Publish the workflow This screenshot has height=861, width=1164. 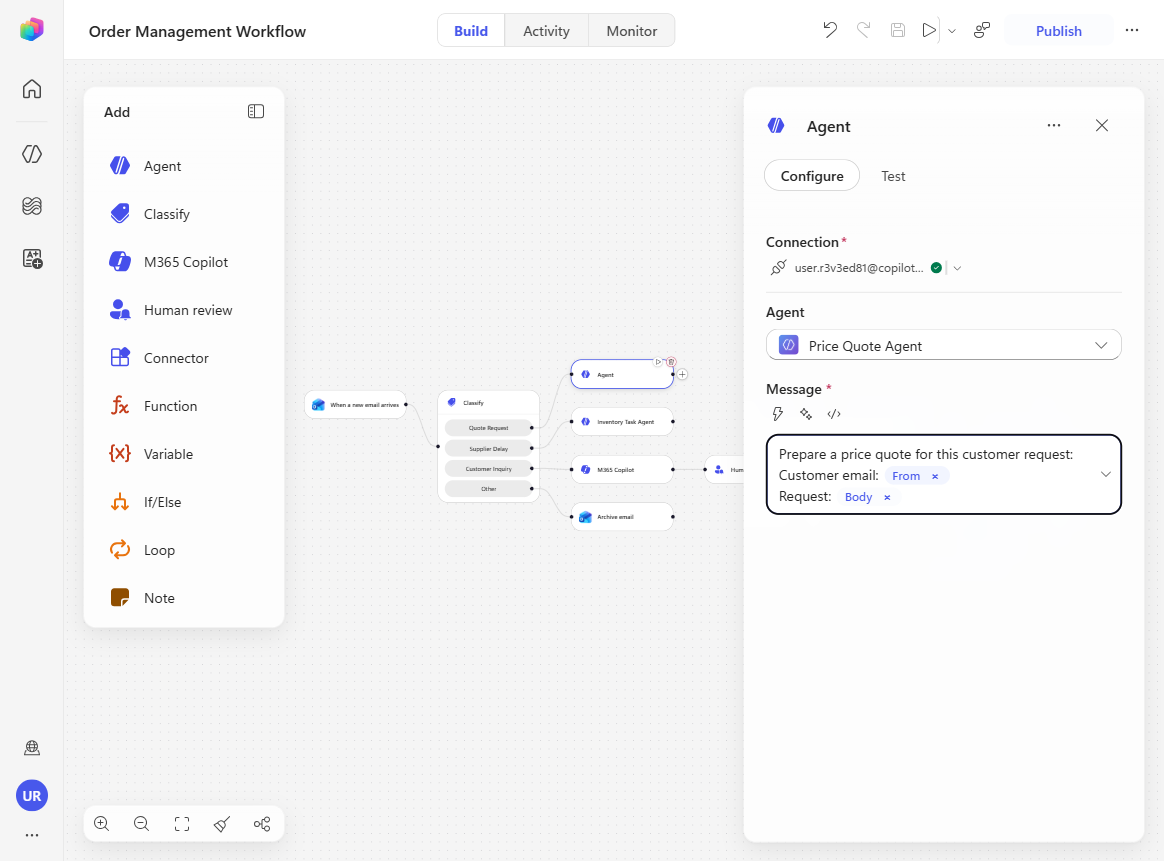1059,30
